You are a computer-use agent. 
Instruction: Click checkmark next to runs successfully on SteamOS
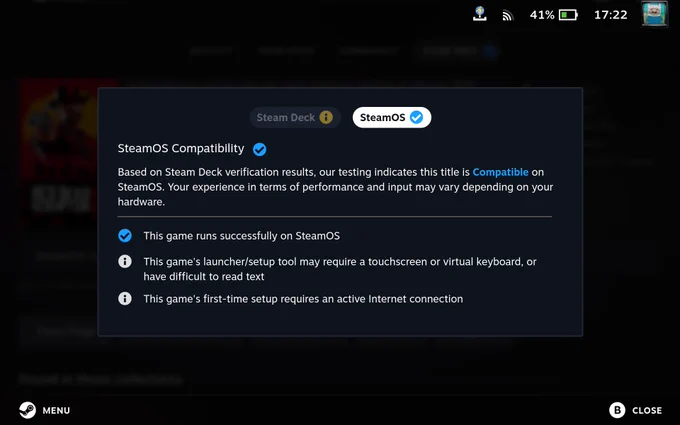(125, 235)
